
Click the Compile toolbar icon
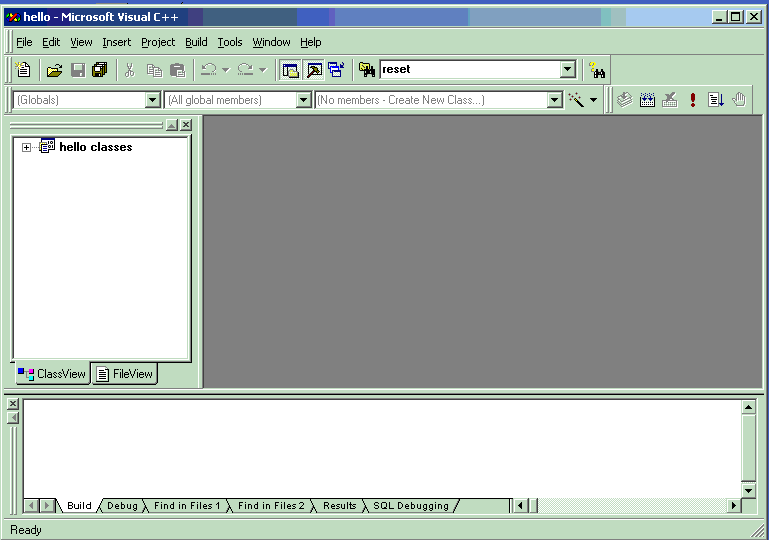point(625,100)
